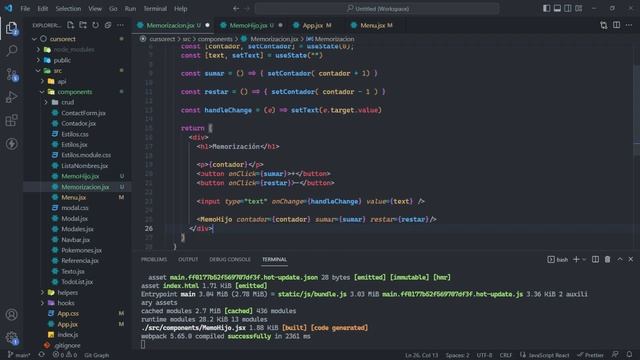Split the editor to the right
Screen dimensions: 640x360
click(616, 25)
